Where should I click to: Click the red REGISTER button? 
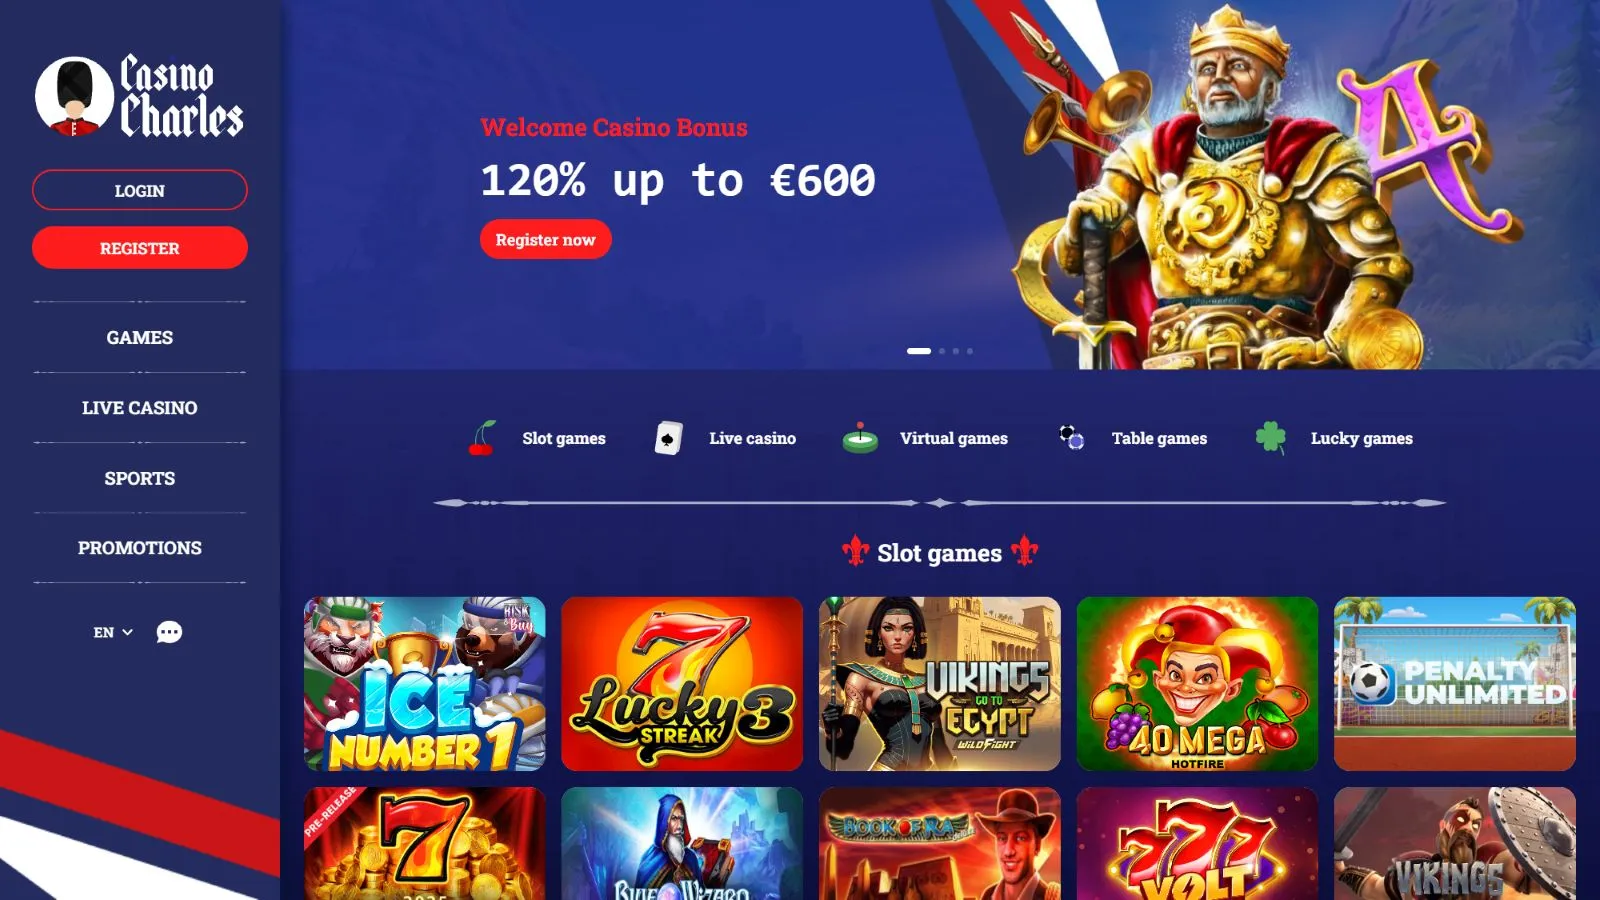coord(140,248)
